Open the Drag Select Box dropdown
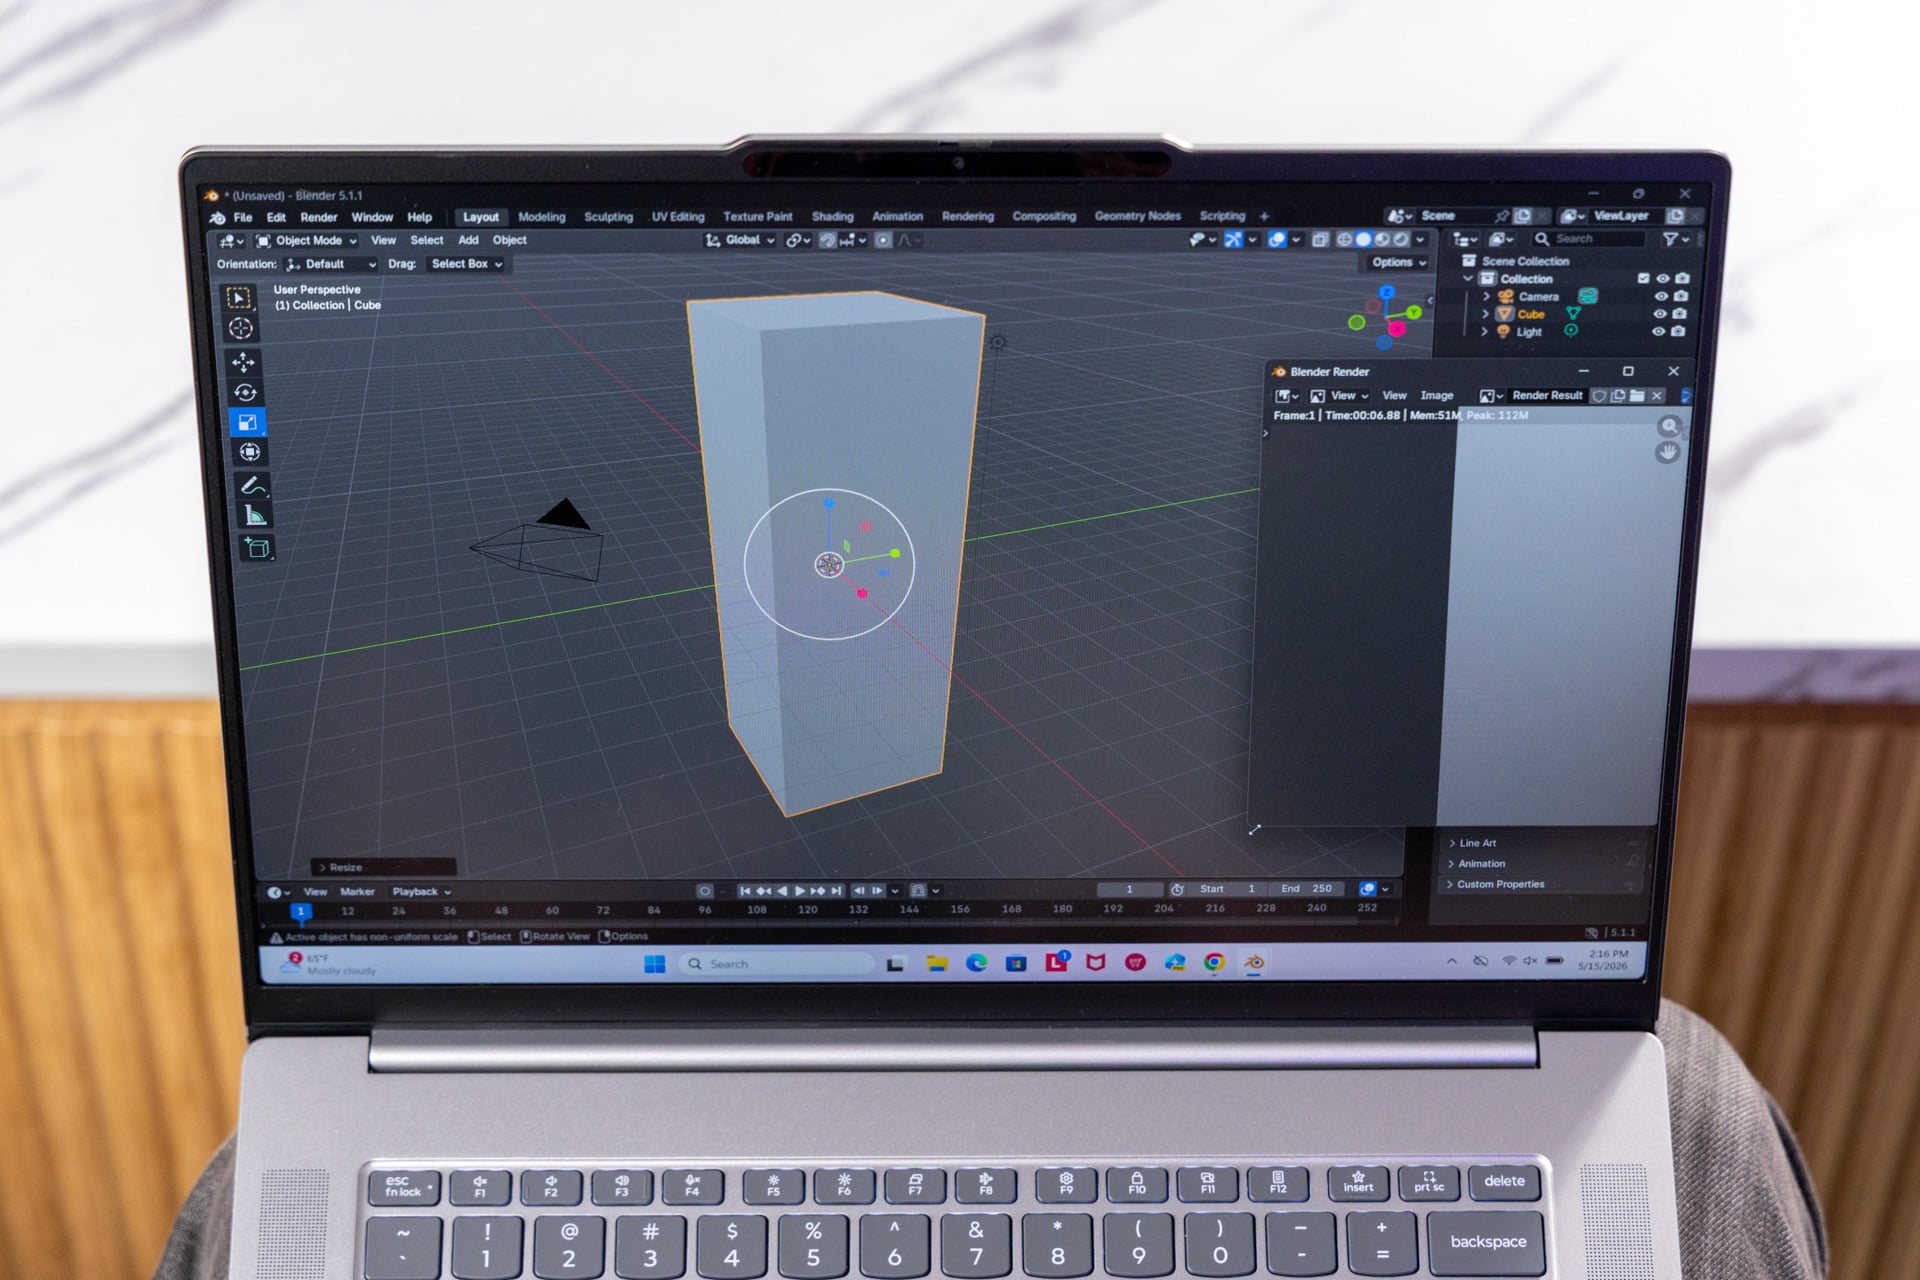Viewport: 1920px width, 1280px height. click(467, 264)
